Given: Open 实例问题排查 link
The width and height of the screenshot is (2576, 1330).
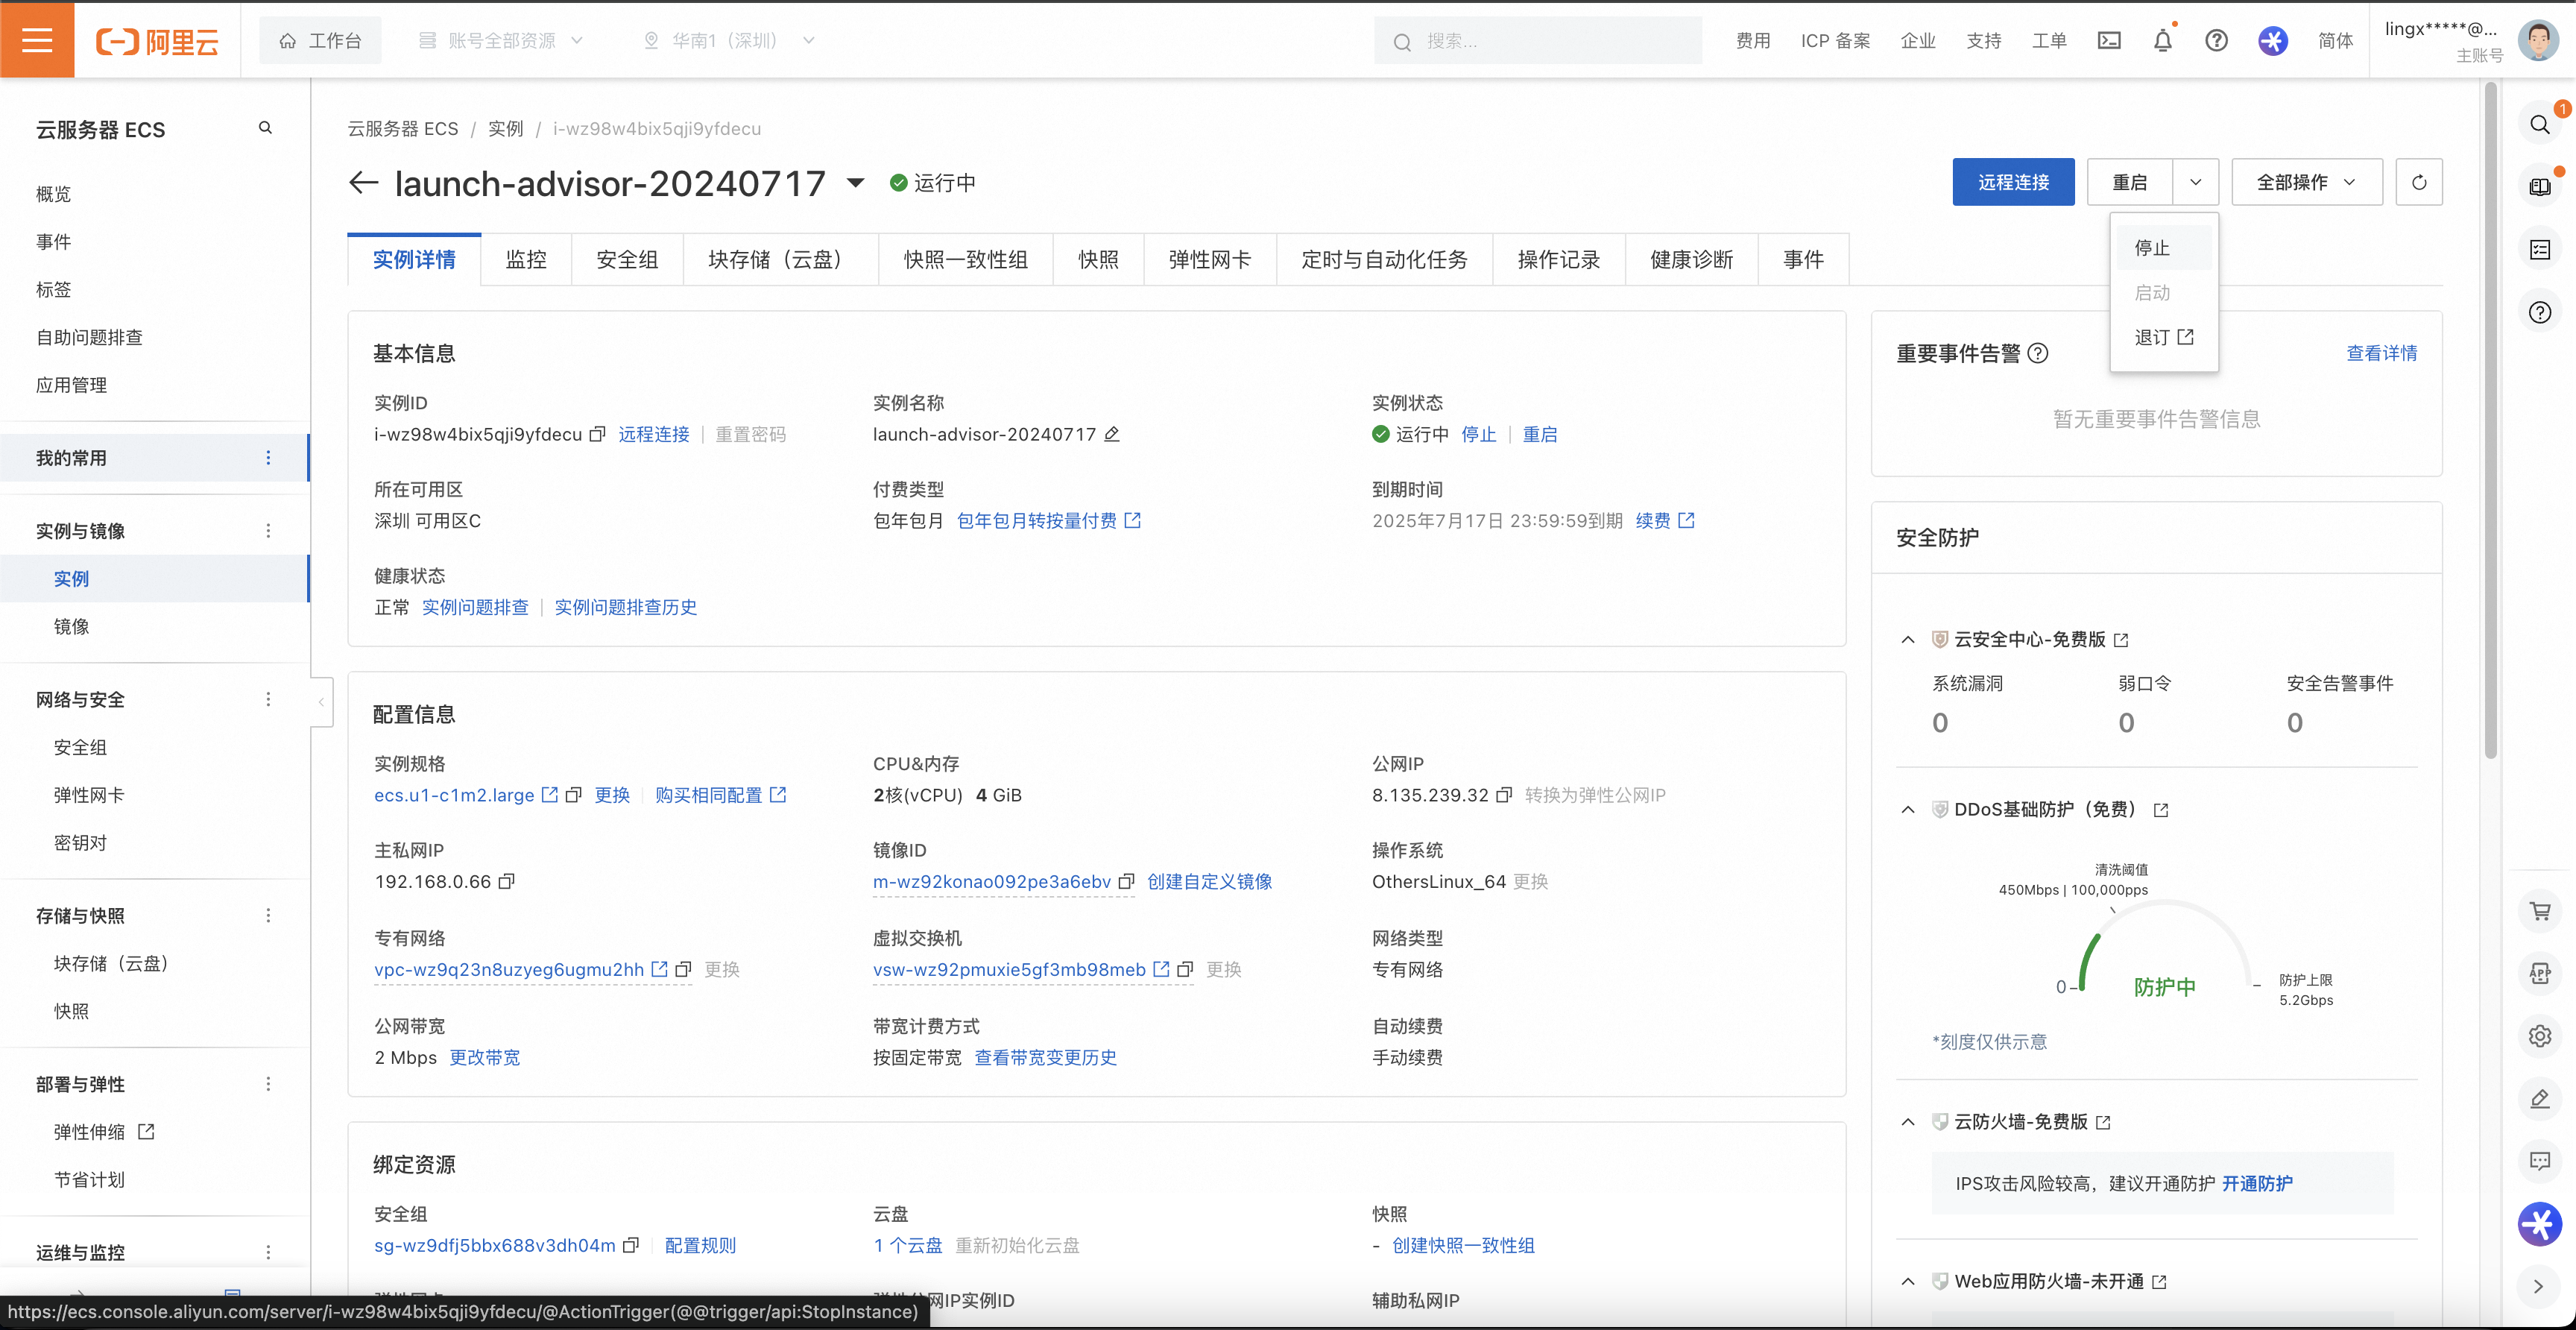Looking at the screenshot, I should (x=475, y=608).
